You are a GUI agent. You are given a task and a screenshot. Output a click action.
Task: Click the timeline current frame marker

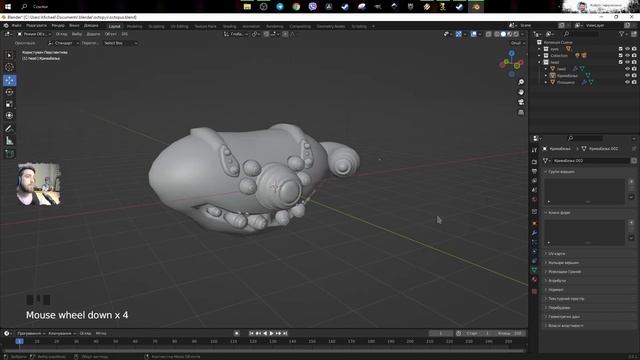tap(19, 341)
